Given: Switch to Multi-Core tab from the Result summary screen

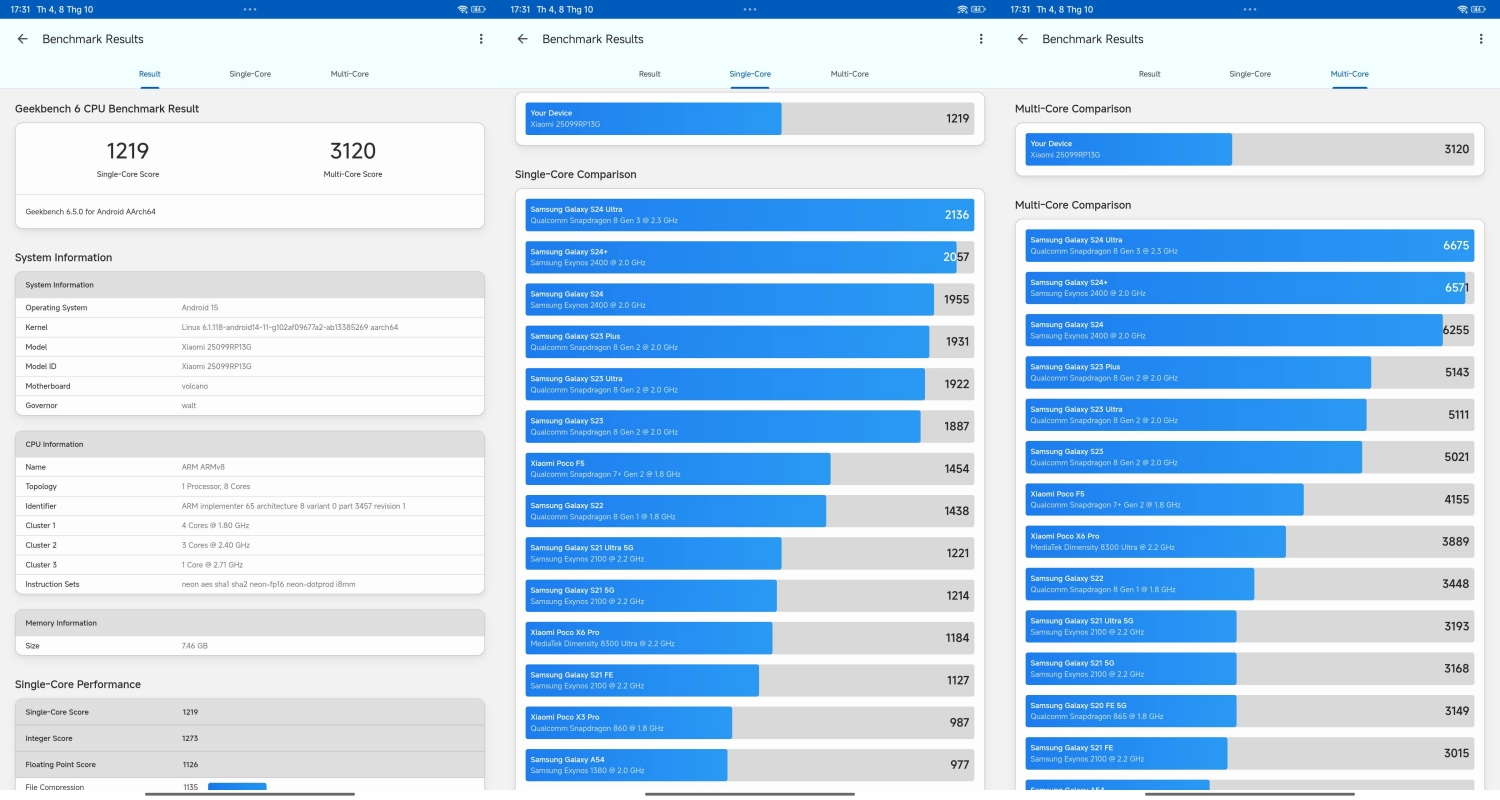Looking at the screenshot, I should (x=350, y=74).
